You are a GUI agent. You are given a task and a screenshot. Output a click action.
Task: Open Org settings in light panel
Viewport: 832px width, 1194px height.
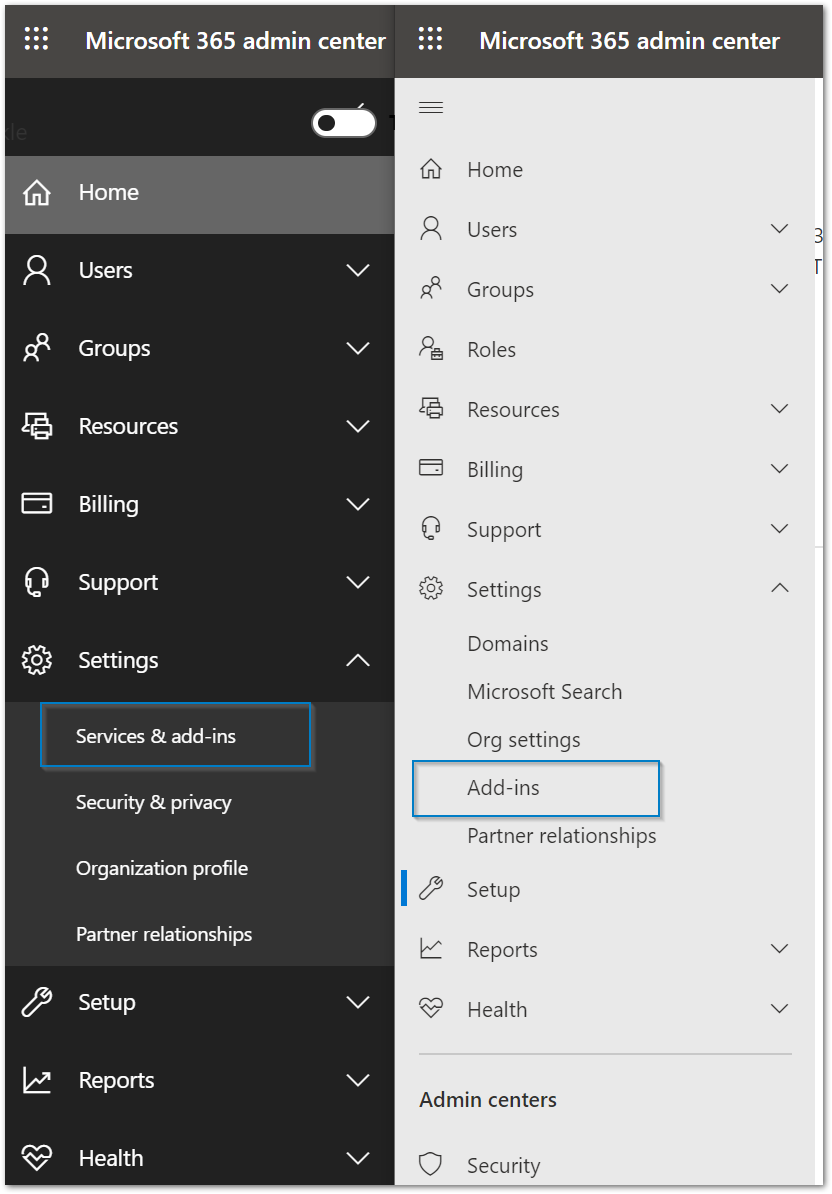point(524,740)
